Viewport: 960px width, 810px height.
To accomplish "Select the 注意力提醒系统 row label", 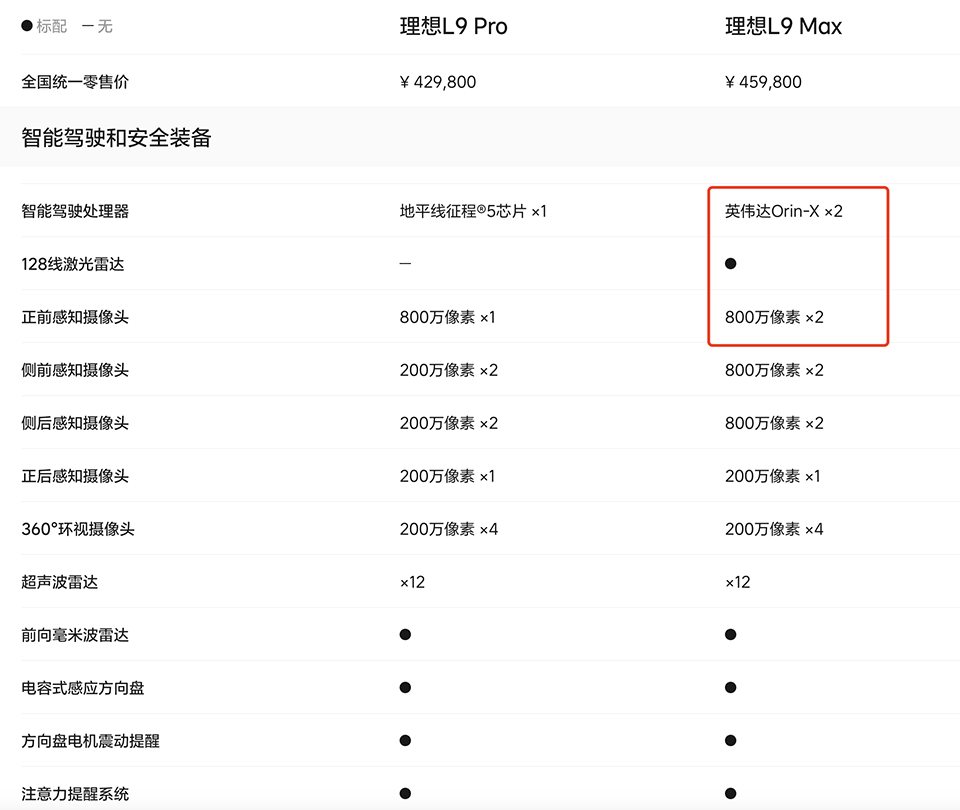I will [75, 794].
